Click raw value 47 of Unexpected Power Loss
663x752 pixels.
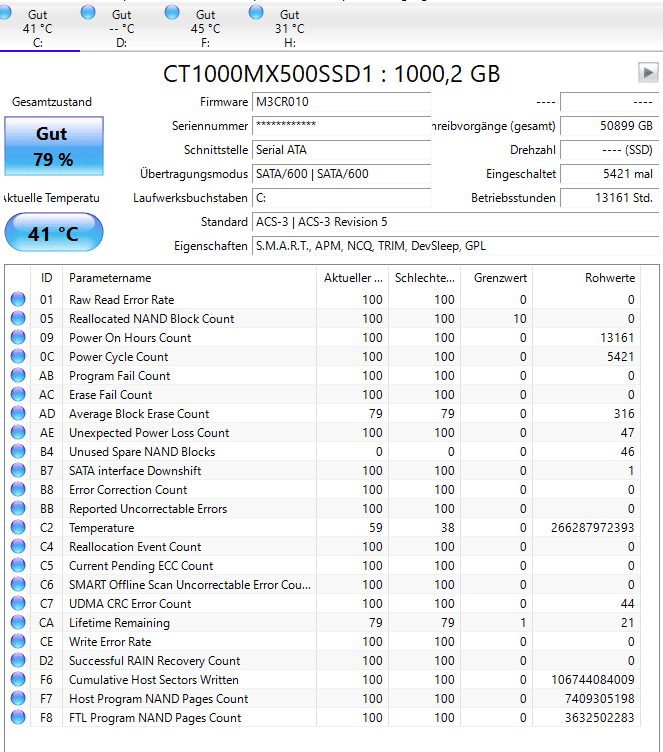pos(627,433)
